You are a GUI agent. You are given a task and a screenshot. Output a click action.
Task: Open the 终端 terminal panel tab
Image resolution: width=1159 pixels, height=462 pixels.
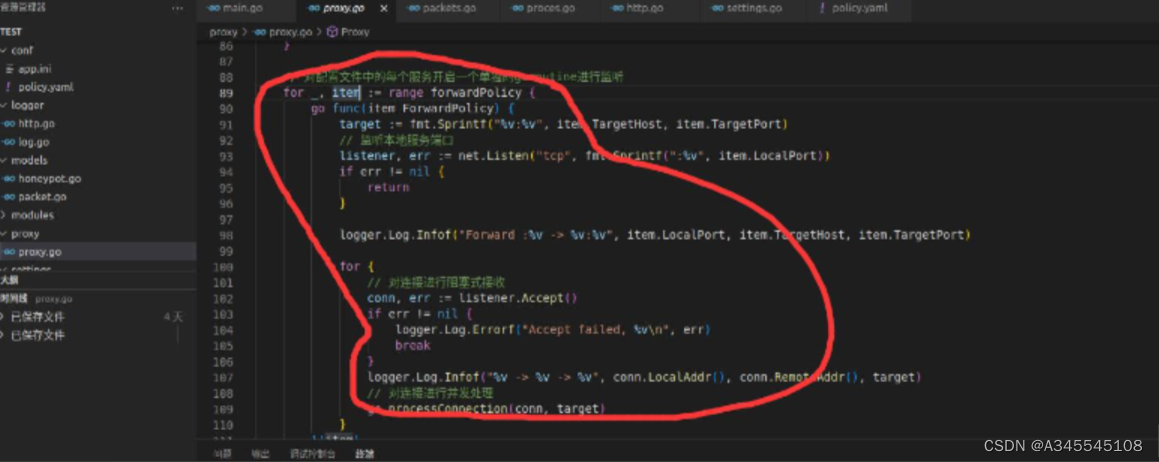tap(364, 454)
